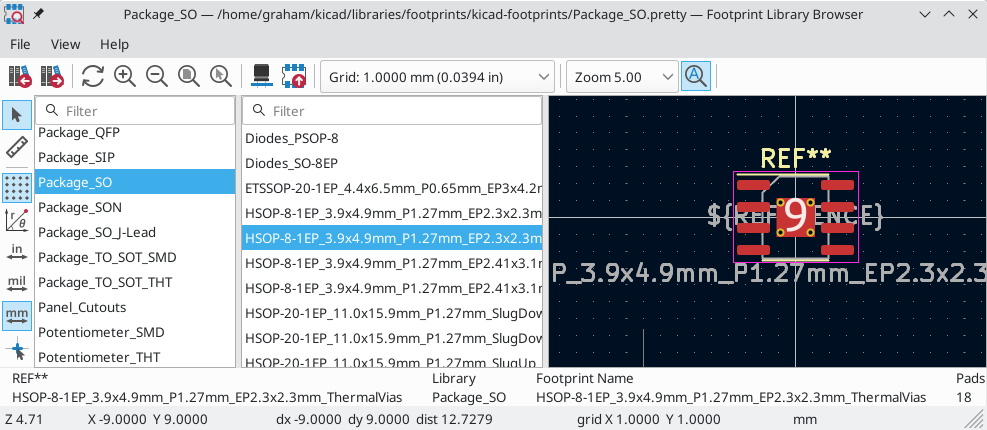
Task: Select the Package_SON library
Action: coord(135,207)
